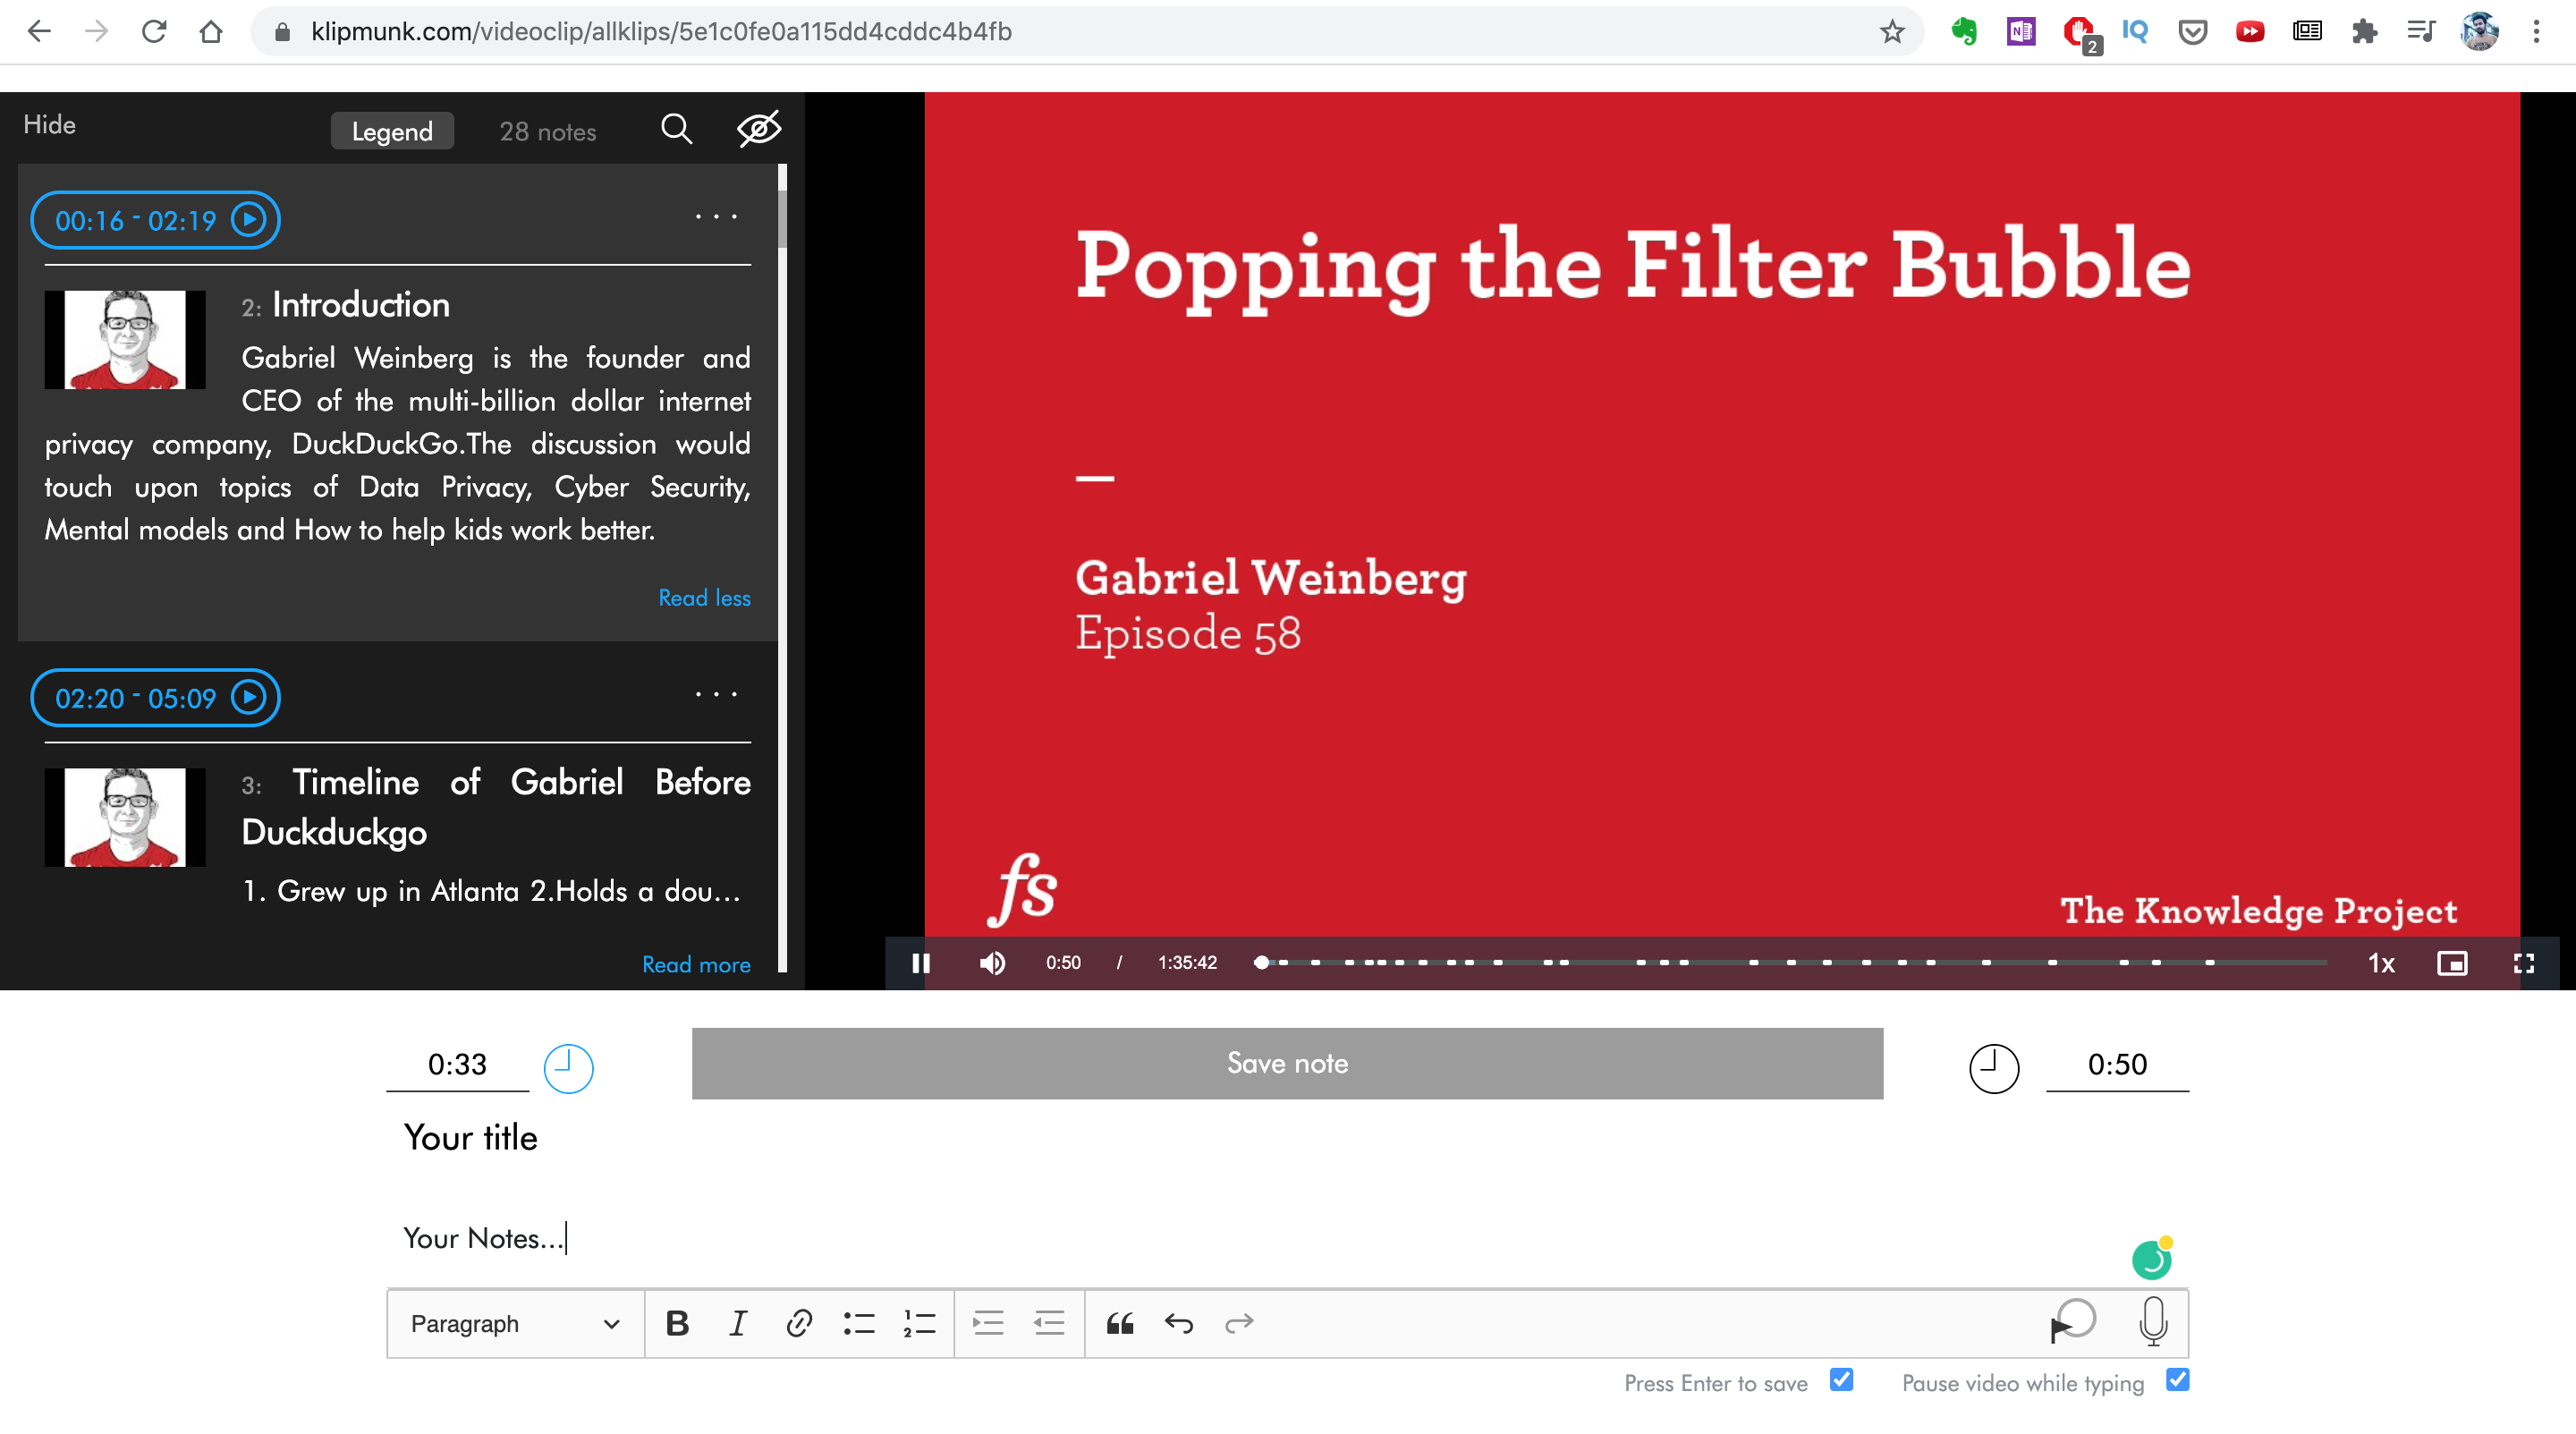Screen dimensions: 2576x1434
Task: Mute the video volume speaker icon
Action: pyautogui.click(x=992, y=962)
